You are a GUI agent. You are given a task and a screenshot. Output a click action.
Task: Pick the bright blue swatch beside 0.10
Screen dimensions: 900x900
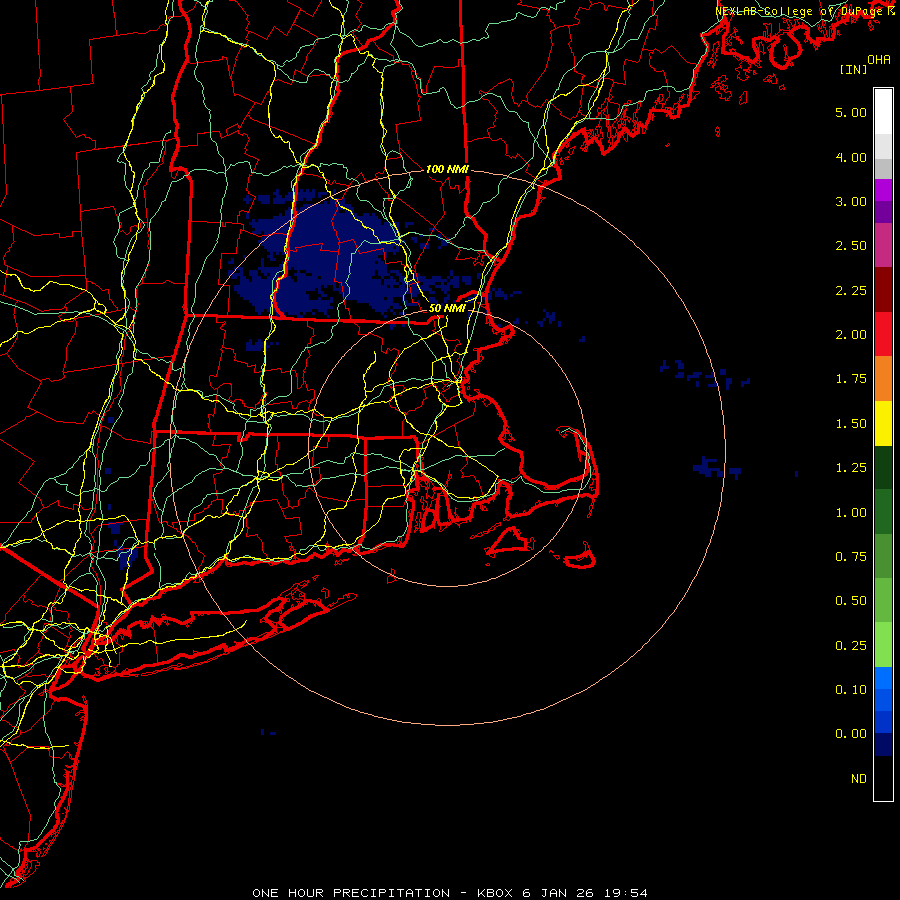(x=883, y=678)
